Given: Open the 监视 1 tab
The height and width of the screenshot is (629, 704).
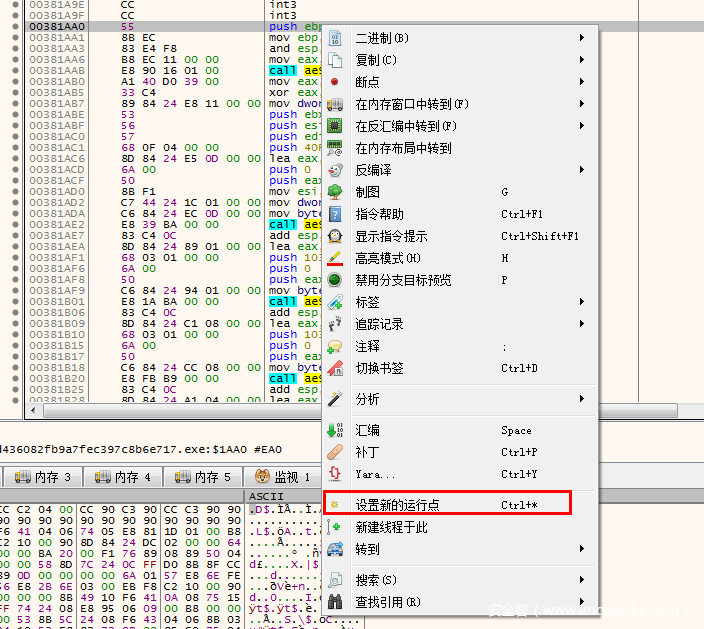Looking at the screenshot, I should point(283,477).
